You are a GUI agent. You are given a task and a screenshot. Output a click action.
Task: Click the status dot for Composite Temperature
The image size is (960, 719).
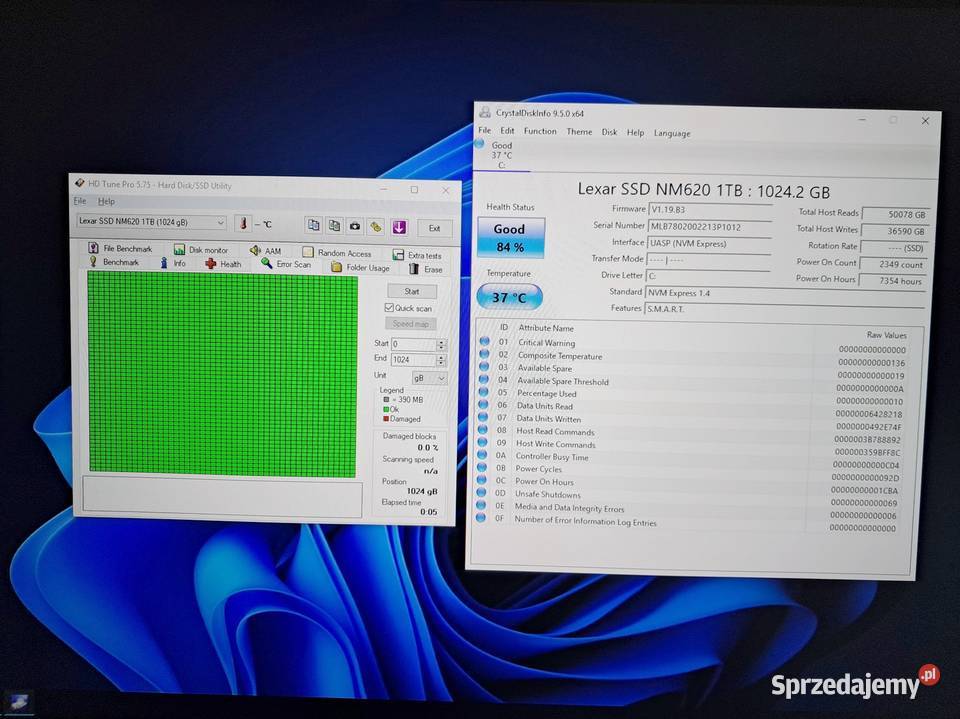(484, 353)
